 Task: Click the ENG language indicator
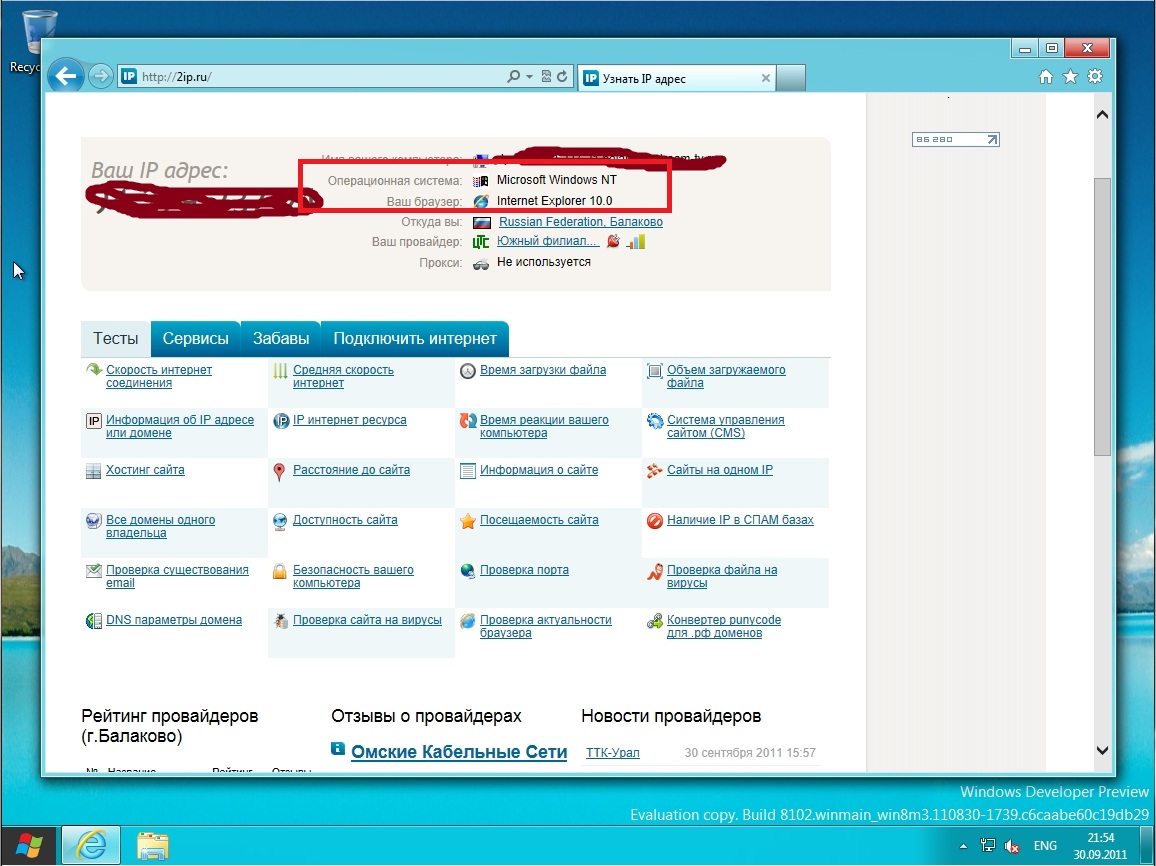tap(1045, 846)
